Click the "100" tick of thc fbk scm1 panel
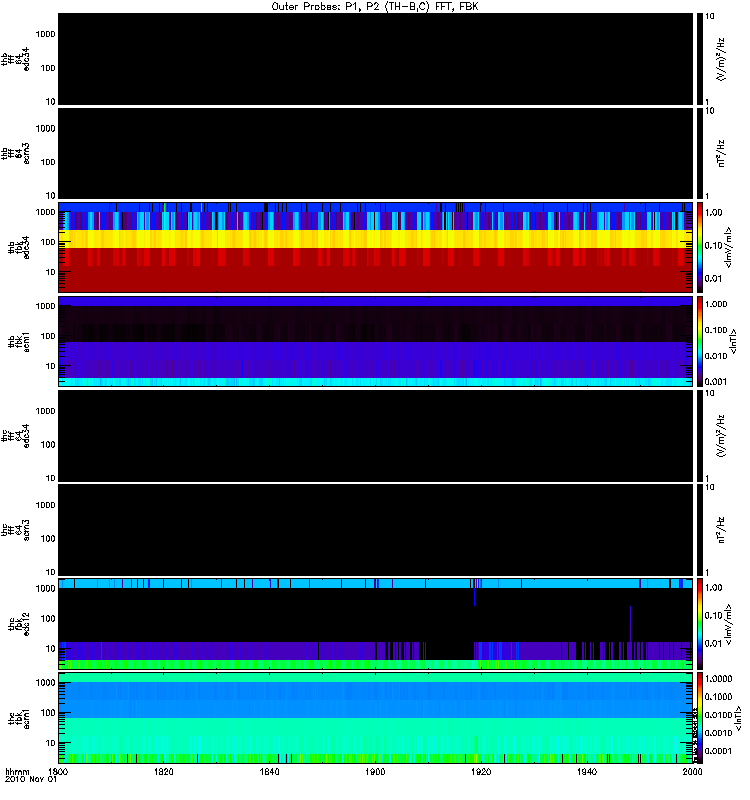This screenshot has width=750, height=800. point(48,713)
